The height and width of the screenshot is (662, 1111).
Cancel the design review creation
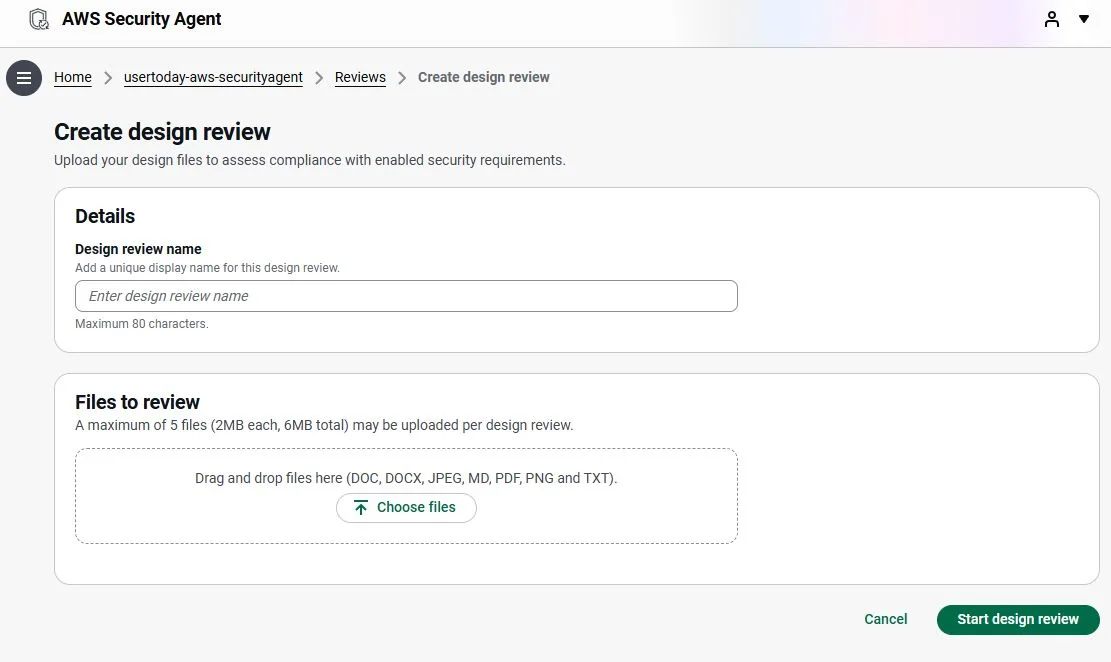pos(885,619)
